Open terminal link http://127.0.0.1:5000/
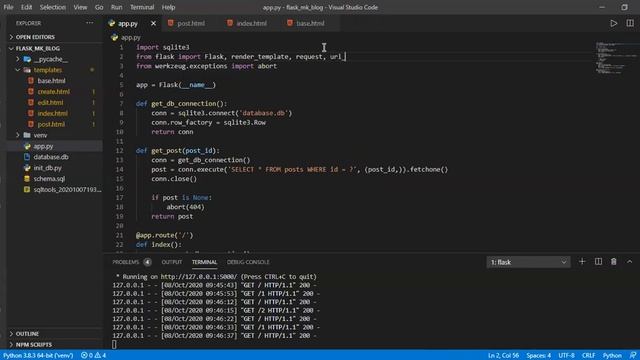Image resolution: width=640 pixels, height=360 pixels. click(198, 277)
